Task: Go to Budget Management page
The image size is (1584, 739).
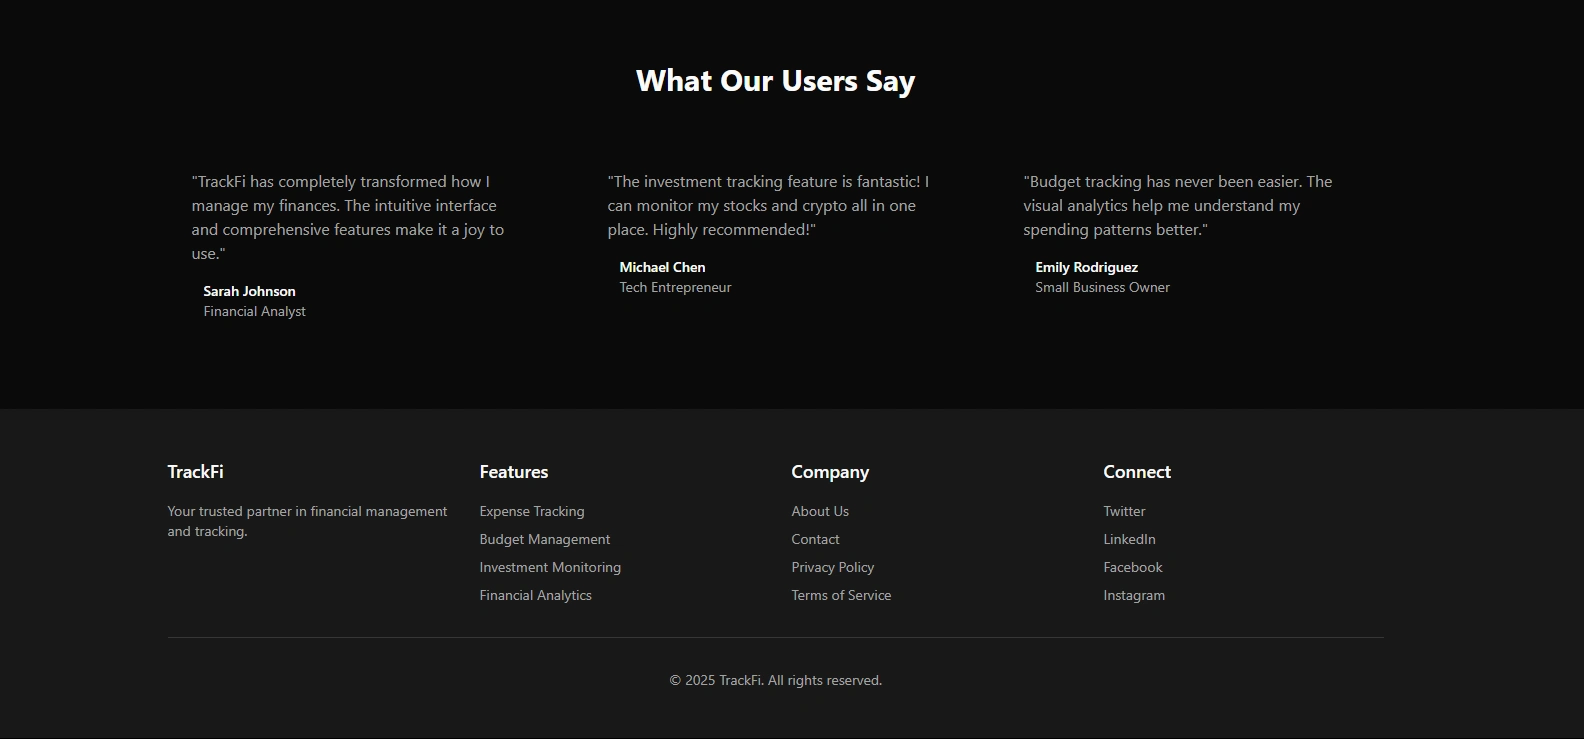Action: click(x=544, y=539)
